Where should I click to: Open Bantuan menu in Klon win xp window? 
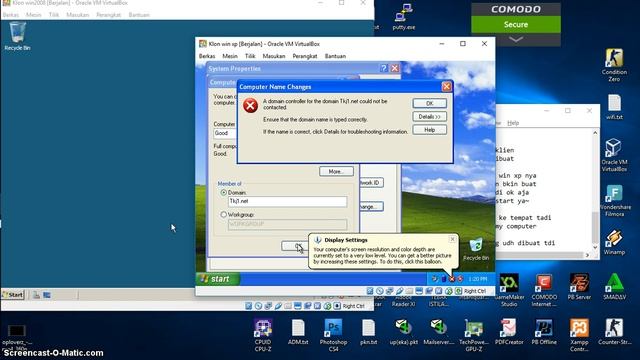(x=335, y=56)
